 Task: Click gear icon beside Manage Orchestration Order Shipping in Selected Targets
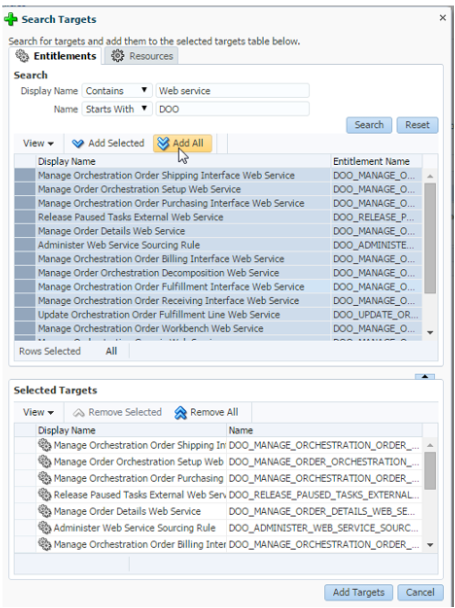click(x=45, y=445)
